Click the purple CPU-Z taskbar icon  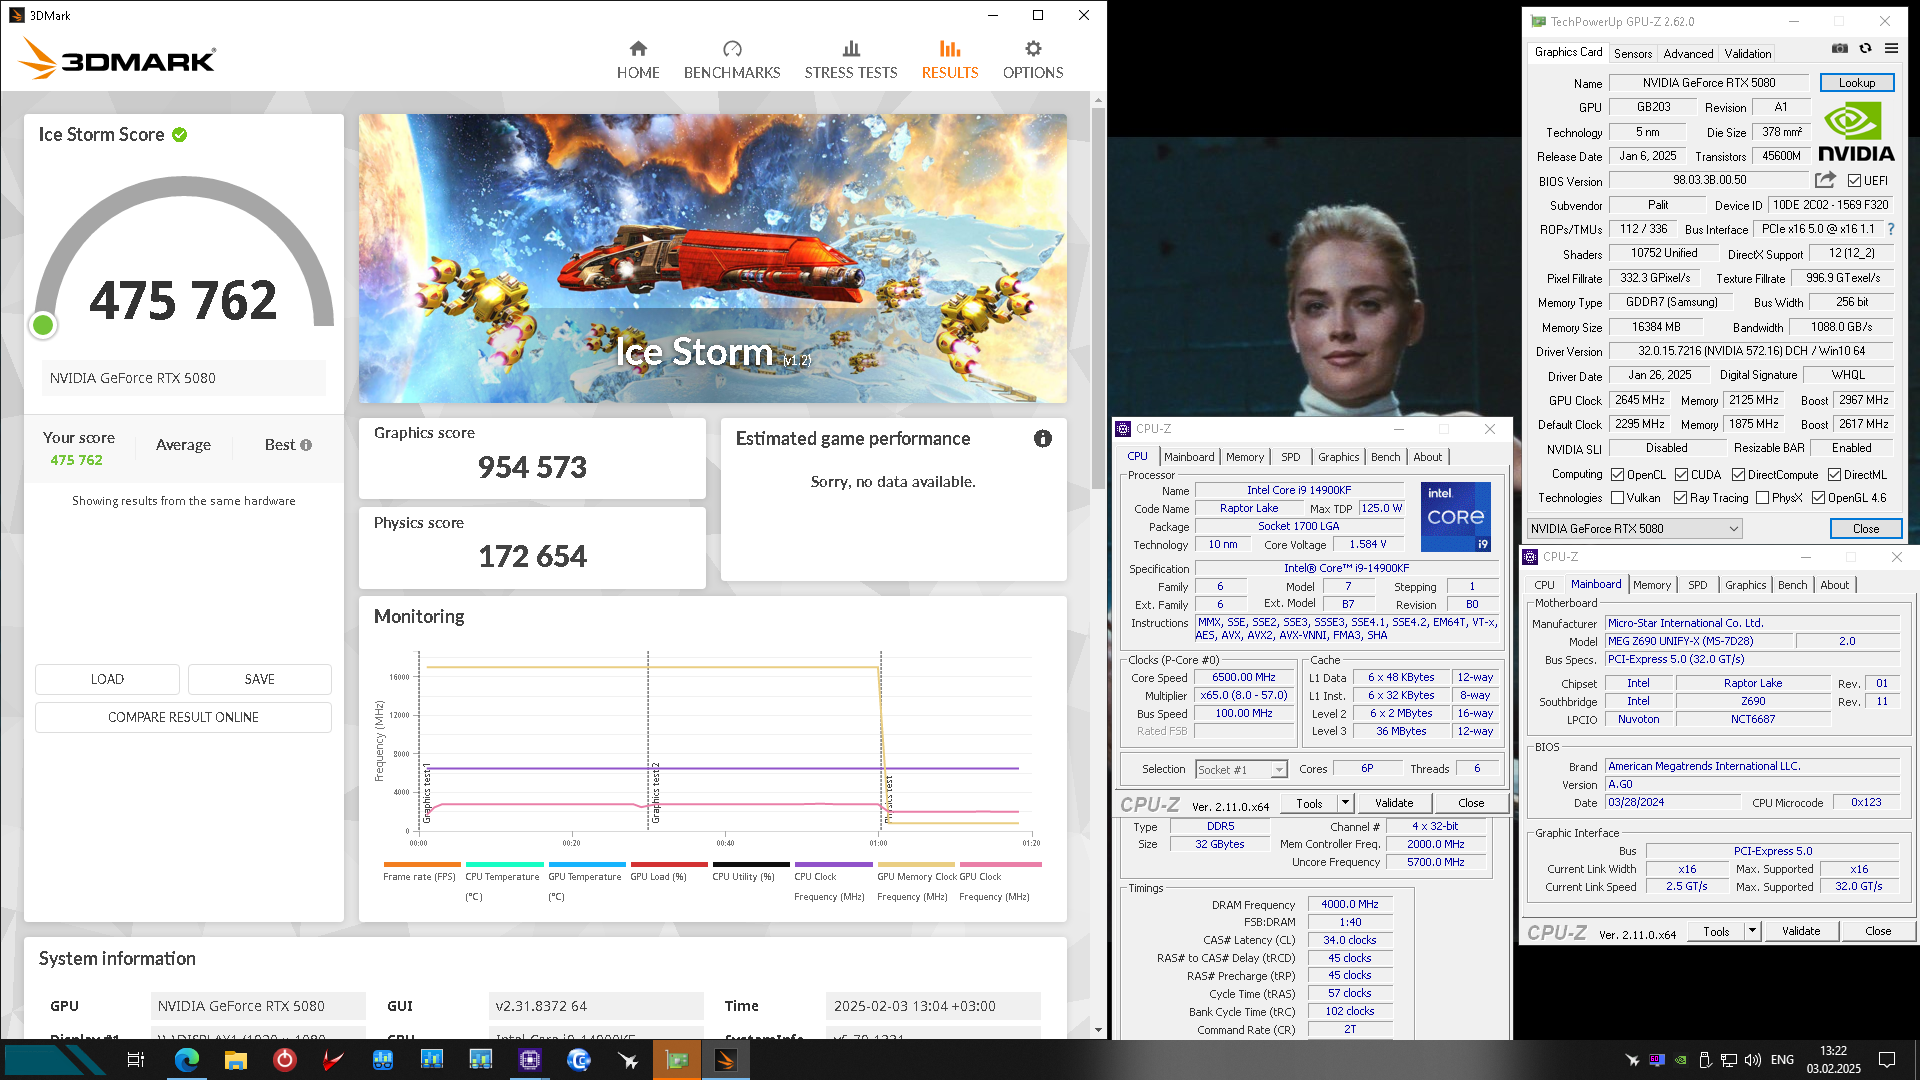coord(530,1060)
